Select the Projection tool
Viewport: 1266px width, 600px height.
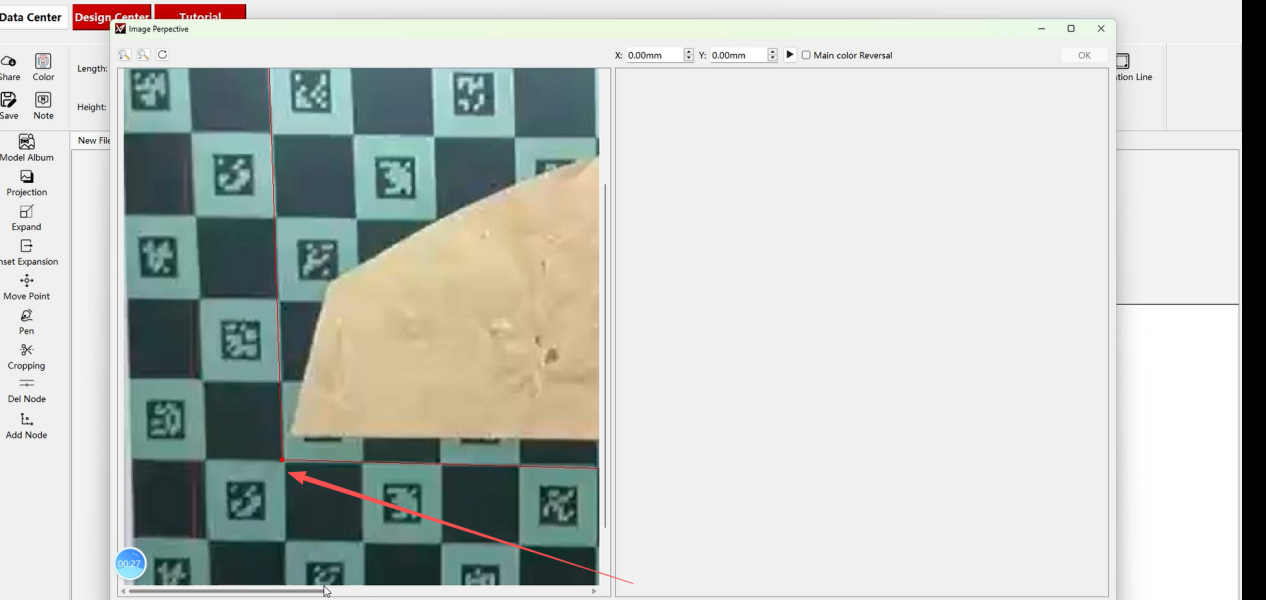point(27,182)
